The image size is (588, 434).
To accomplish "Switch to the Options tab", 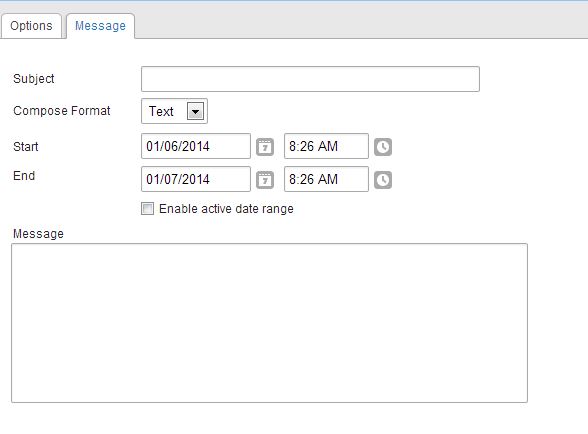I will [31, 26].
